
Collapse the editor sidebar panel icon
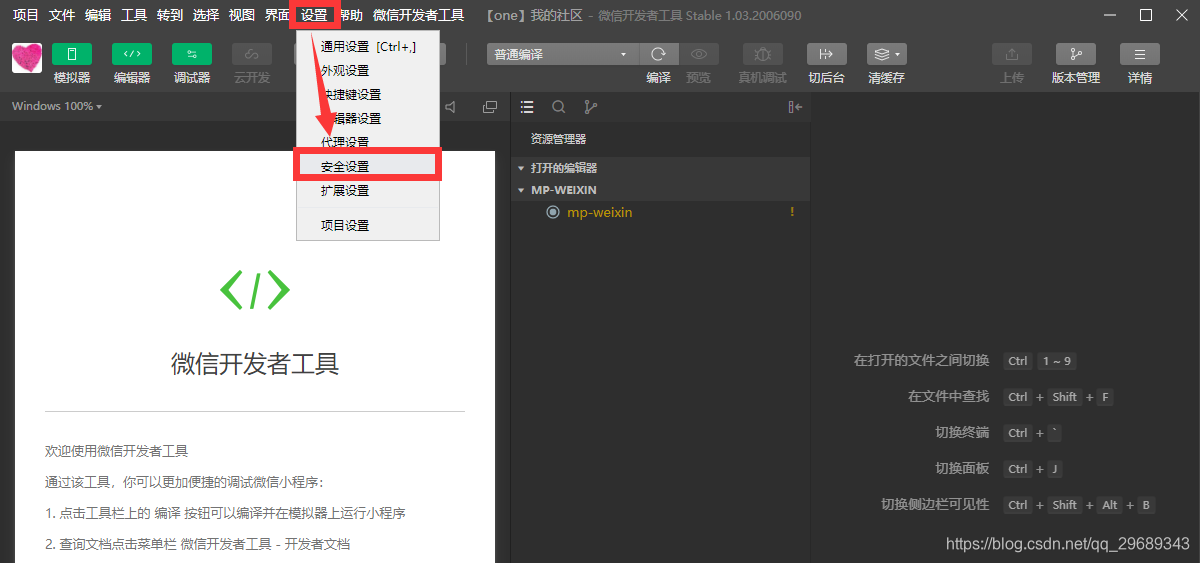point(795,107)
